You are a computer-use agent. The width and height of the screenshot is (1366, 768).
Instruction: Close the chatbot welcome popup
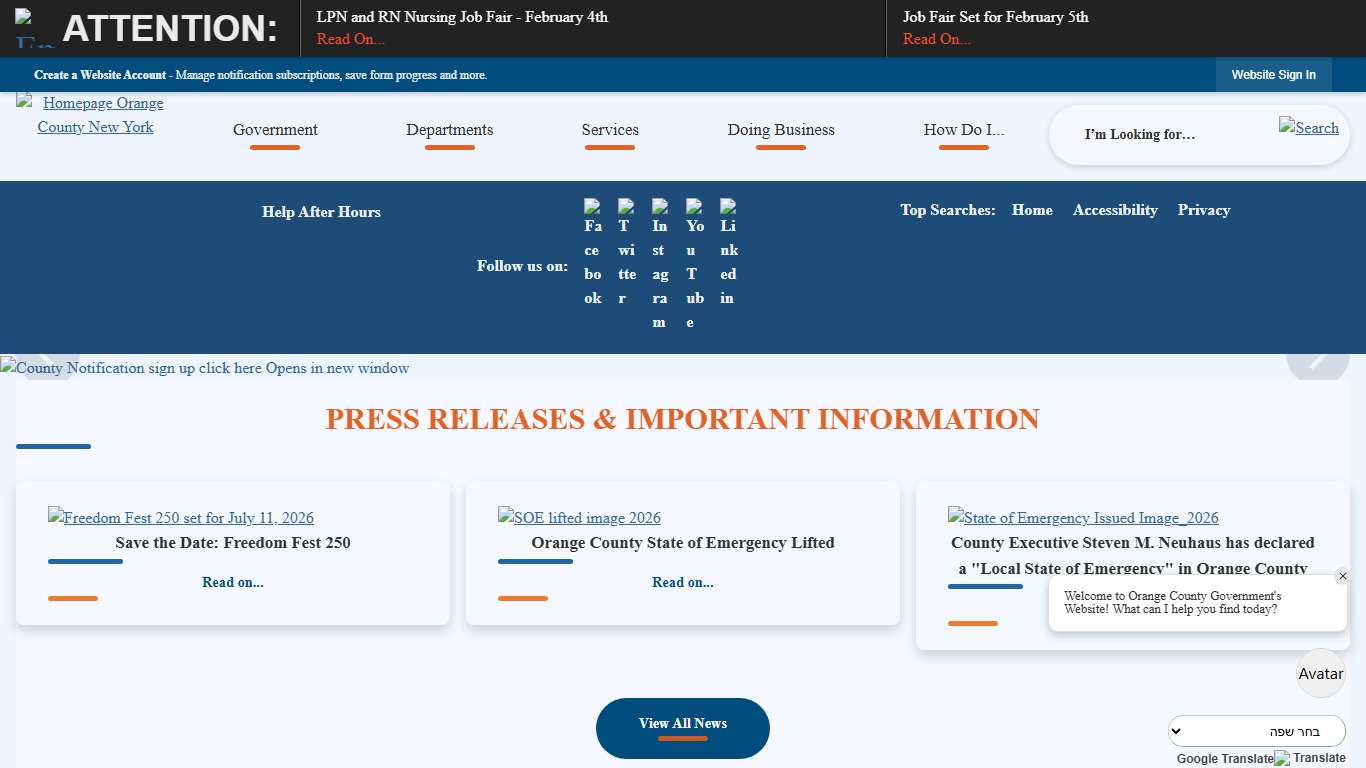point(1342,576)
